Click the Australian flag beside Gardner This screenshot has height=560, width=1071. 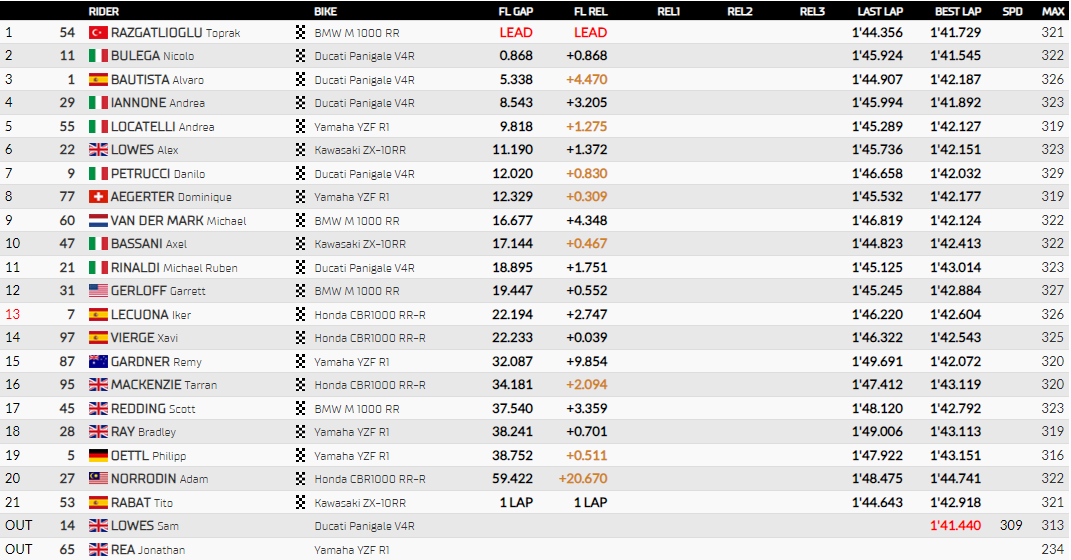(98, 362)
